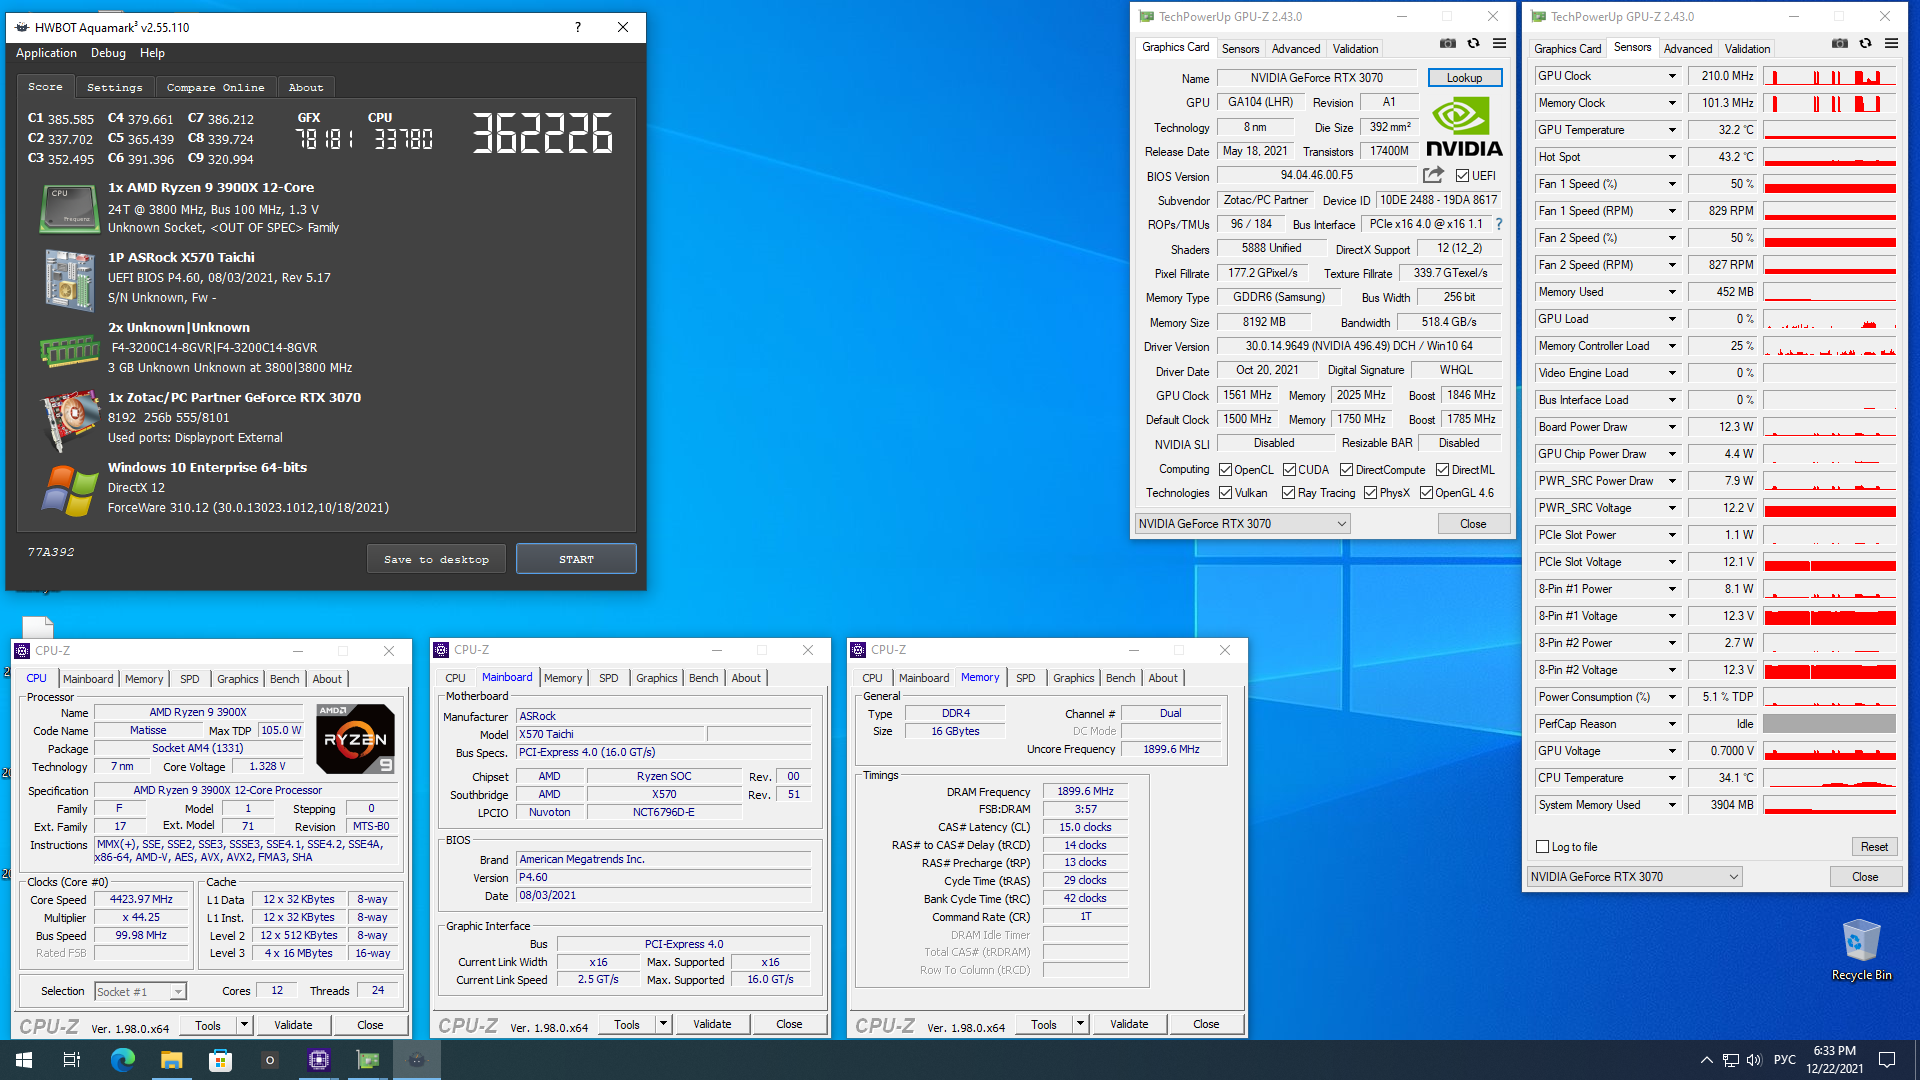The width and height of the screenshot is (1920, 1080).
Task: Click the motherboard icon in Aquamark
Action: [x=69, y=279]
